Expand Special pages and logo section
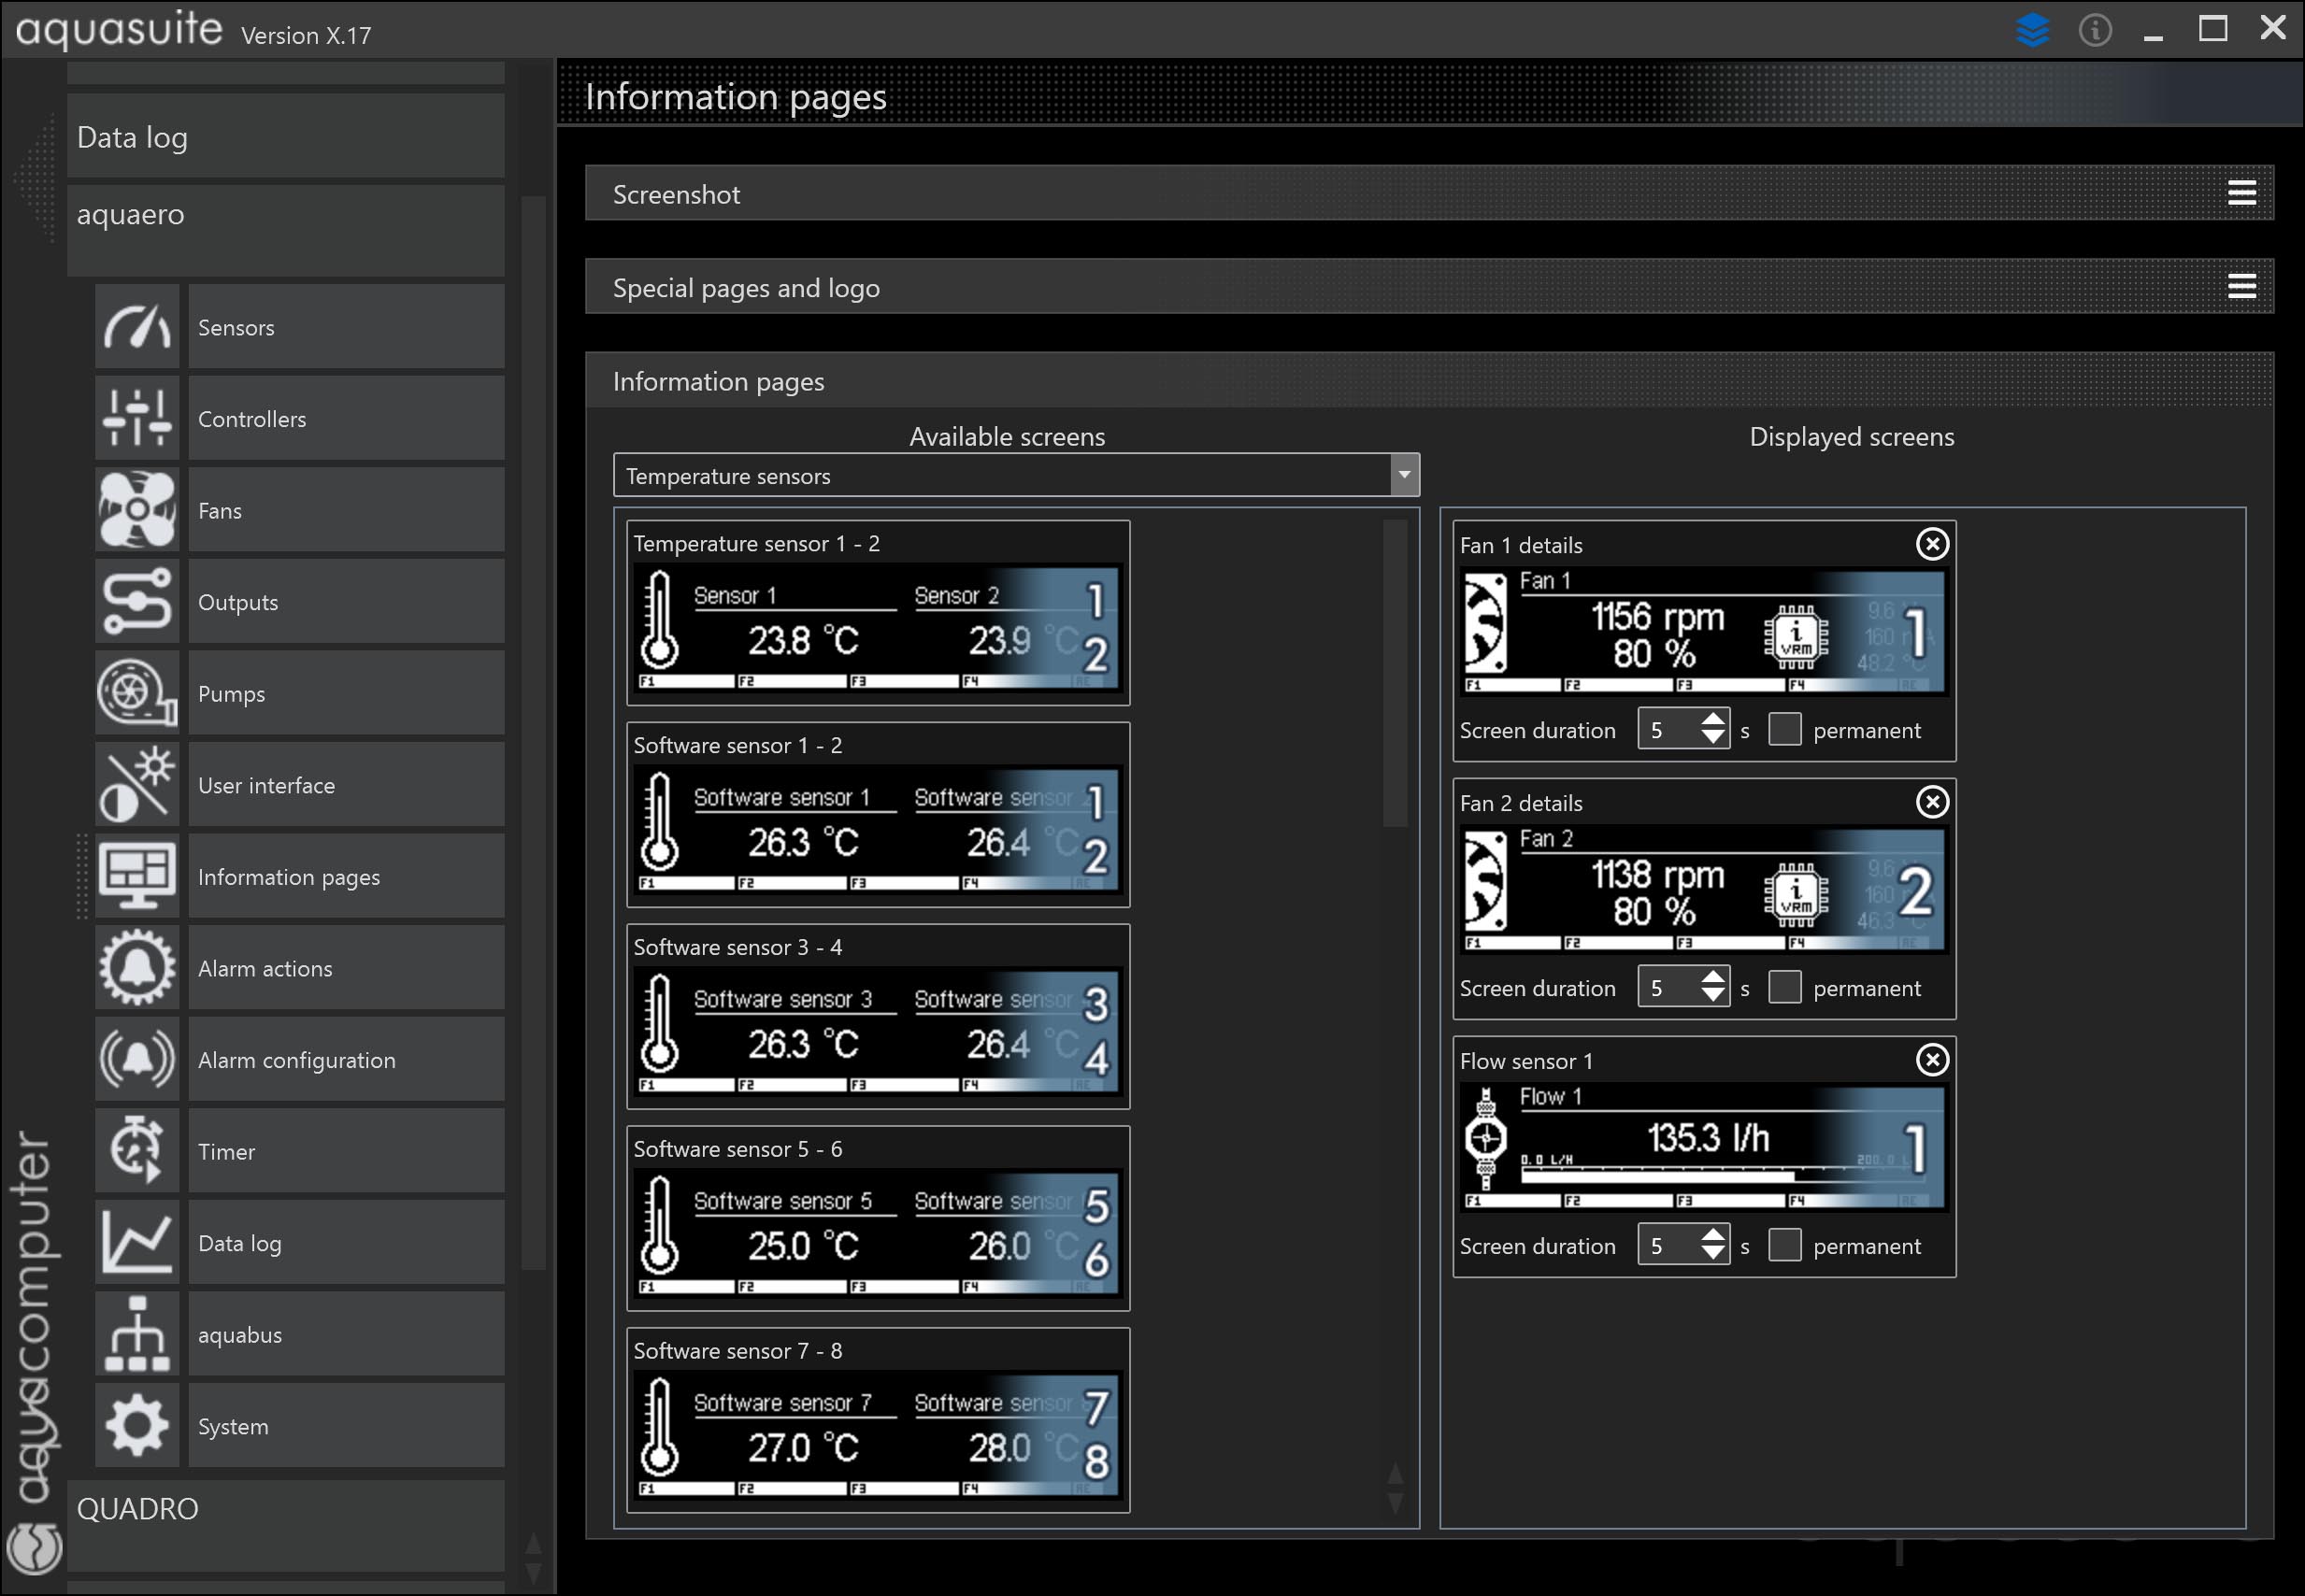The image size is (2305, 1596). click(x=2241, y=287)
